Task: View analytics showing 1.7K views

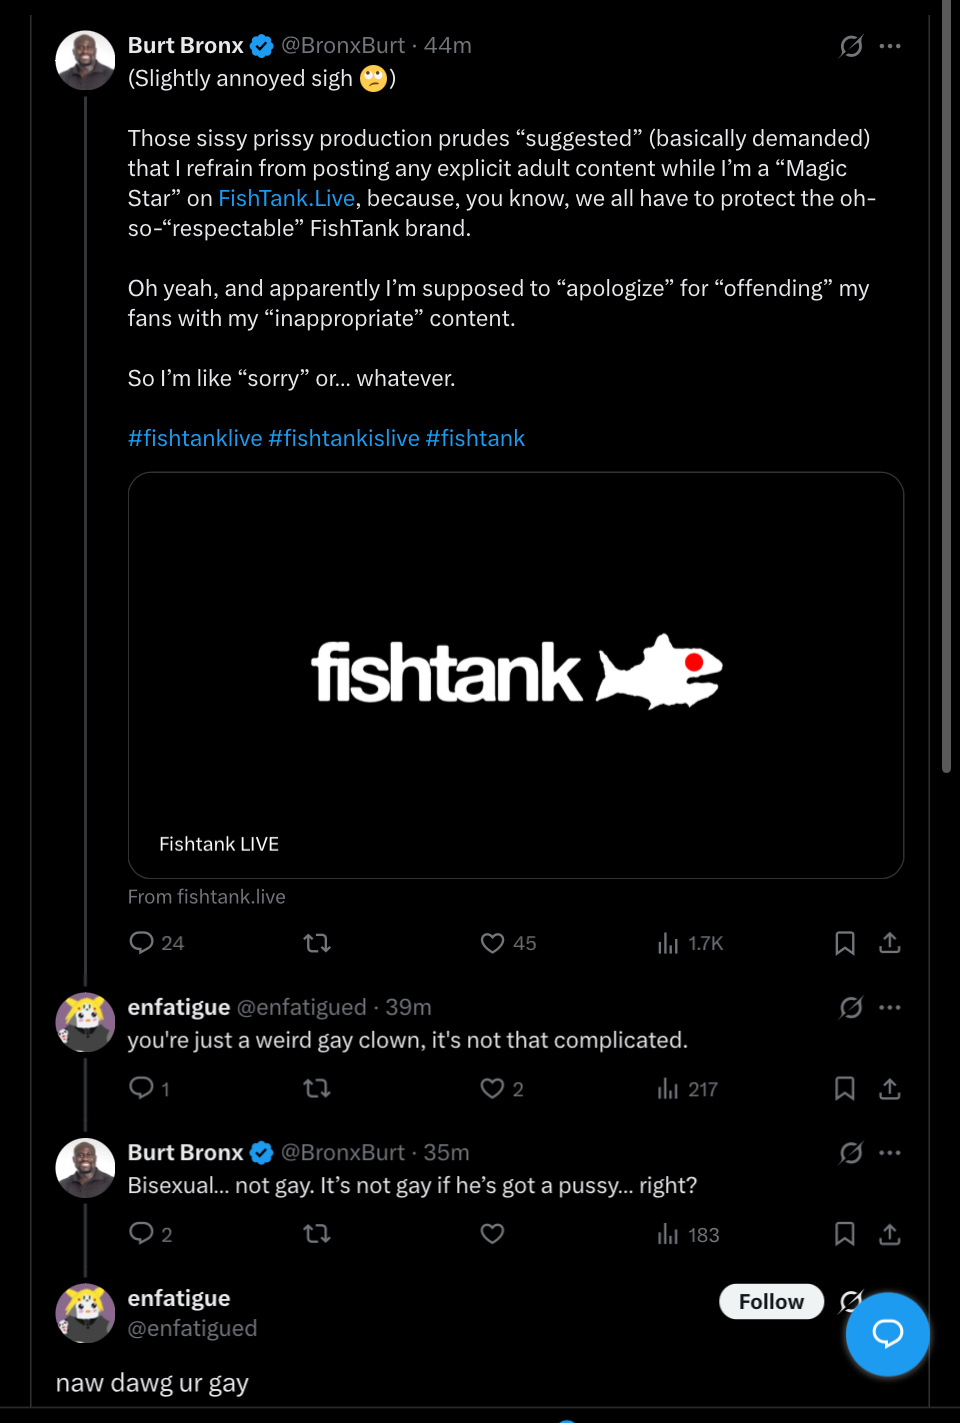Action: point(668,943)
